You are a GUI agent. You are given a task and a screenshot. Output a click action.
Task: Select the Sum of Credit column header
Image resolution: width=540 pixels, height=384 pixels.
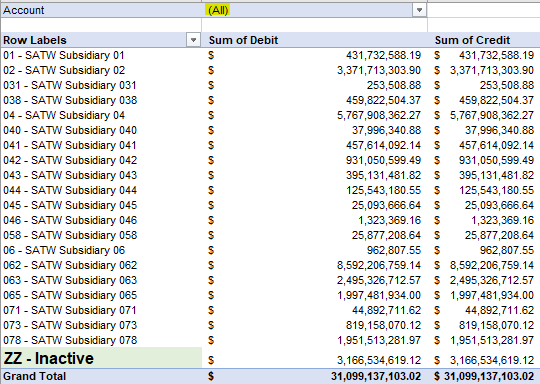pos(472,40)
